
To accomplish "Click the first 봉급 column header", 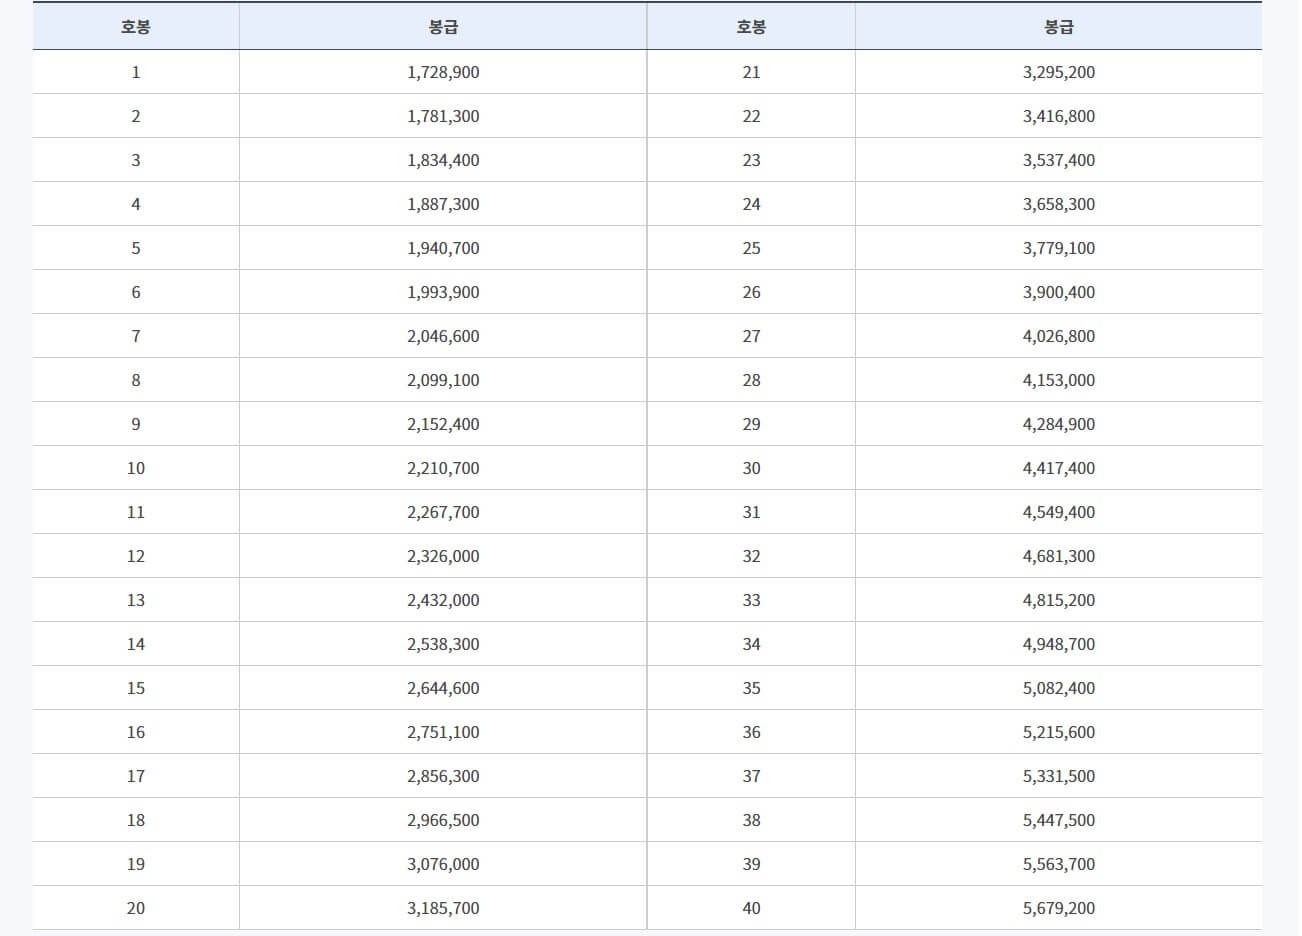I will click(x=441, y=26).
